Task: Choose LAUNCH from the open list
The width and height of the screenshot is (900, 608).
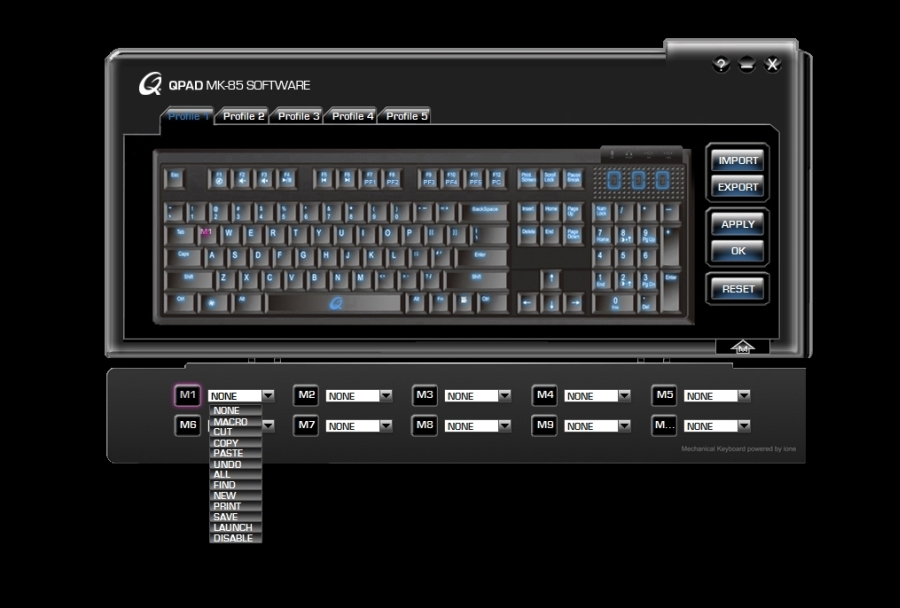Action: [235, 527]
